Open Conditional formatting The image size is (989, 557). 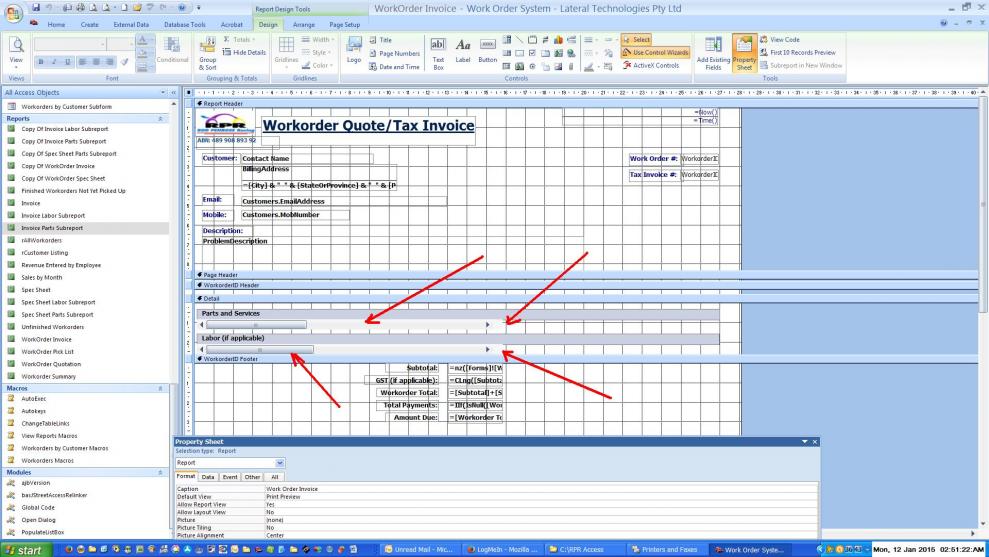[x=172, y=50]
